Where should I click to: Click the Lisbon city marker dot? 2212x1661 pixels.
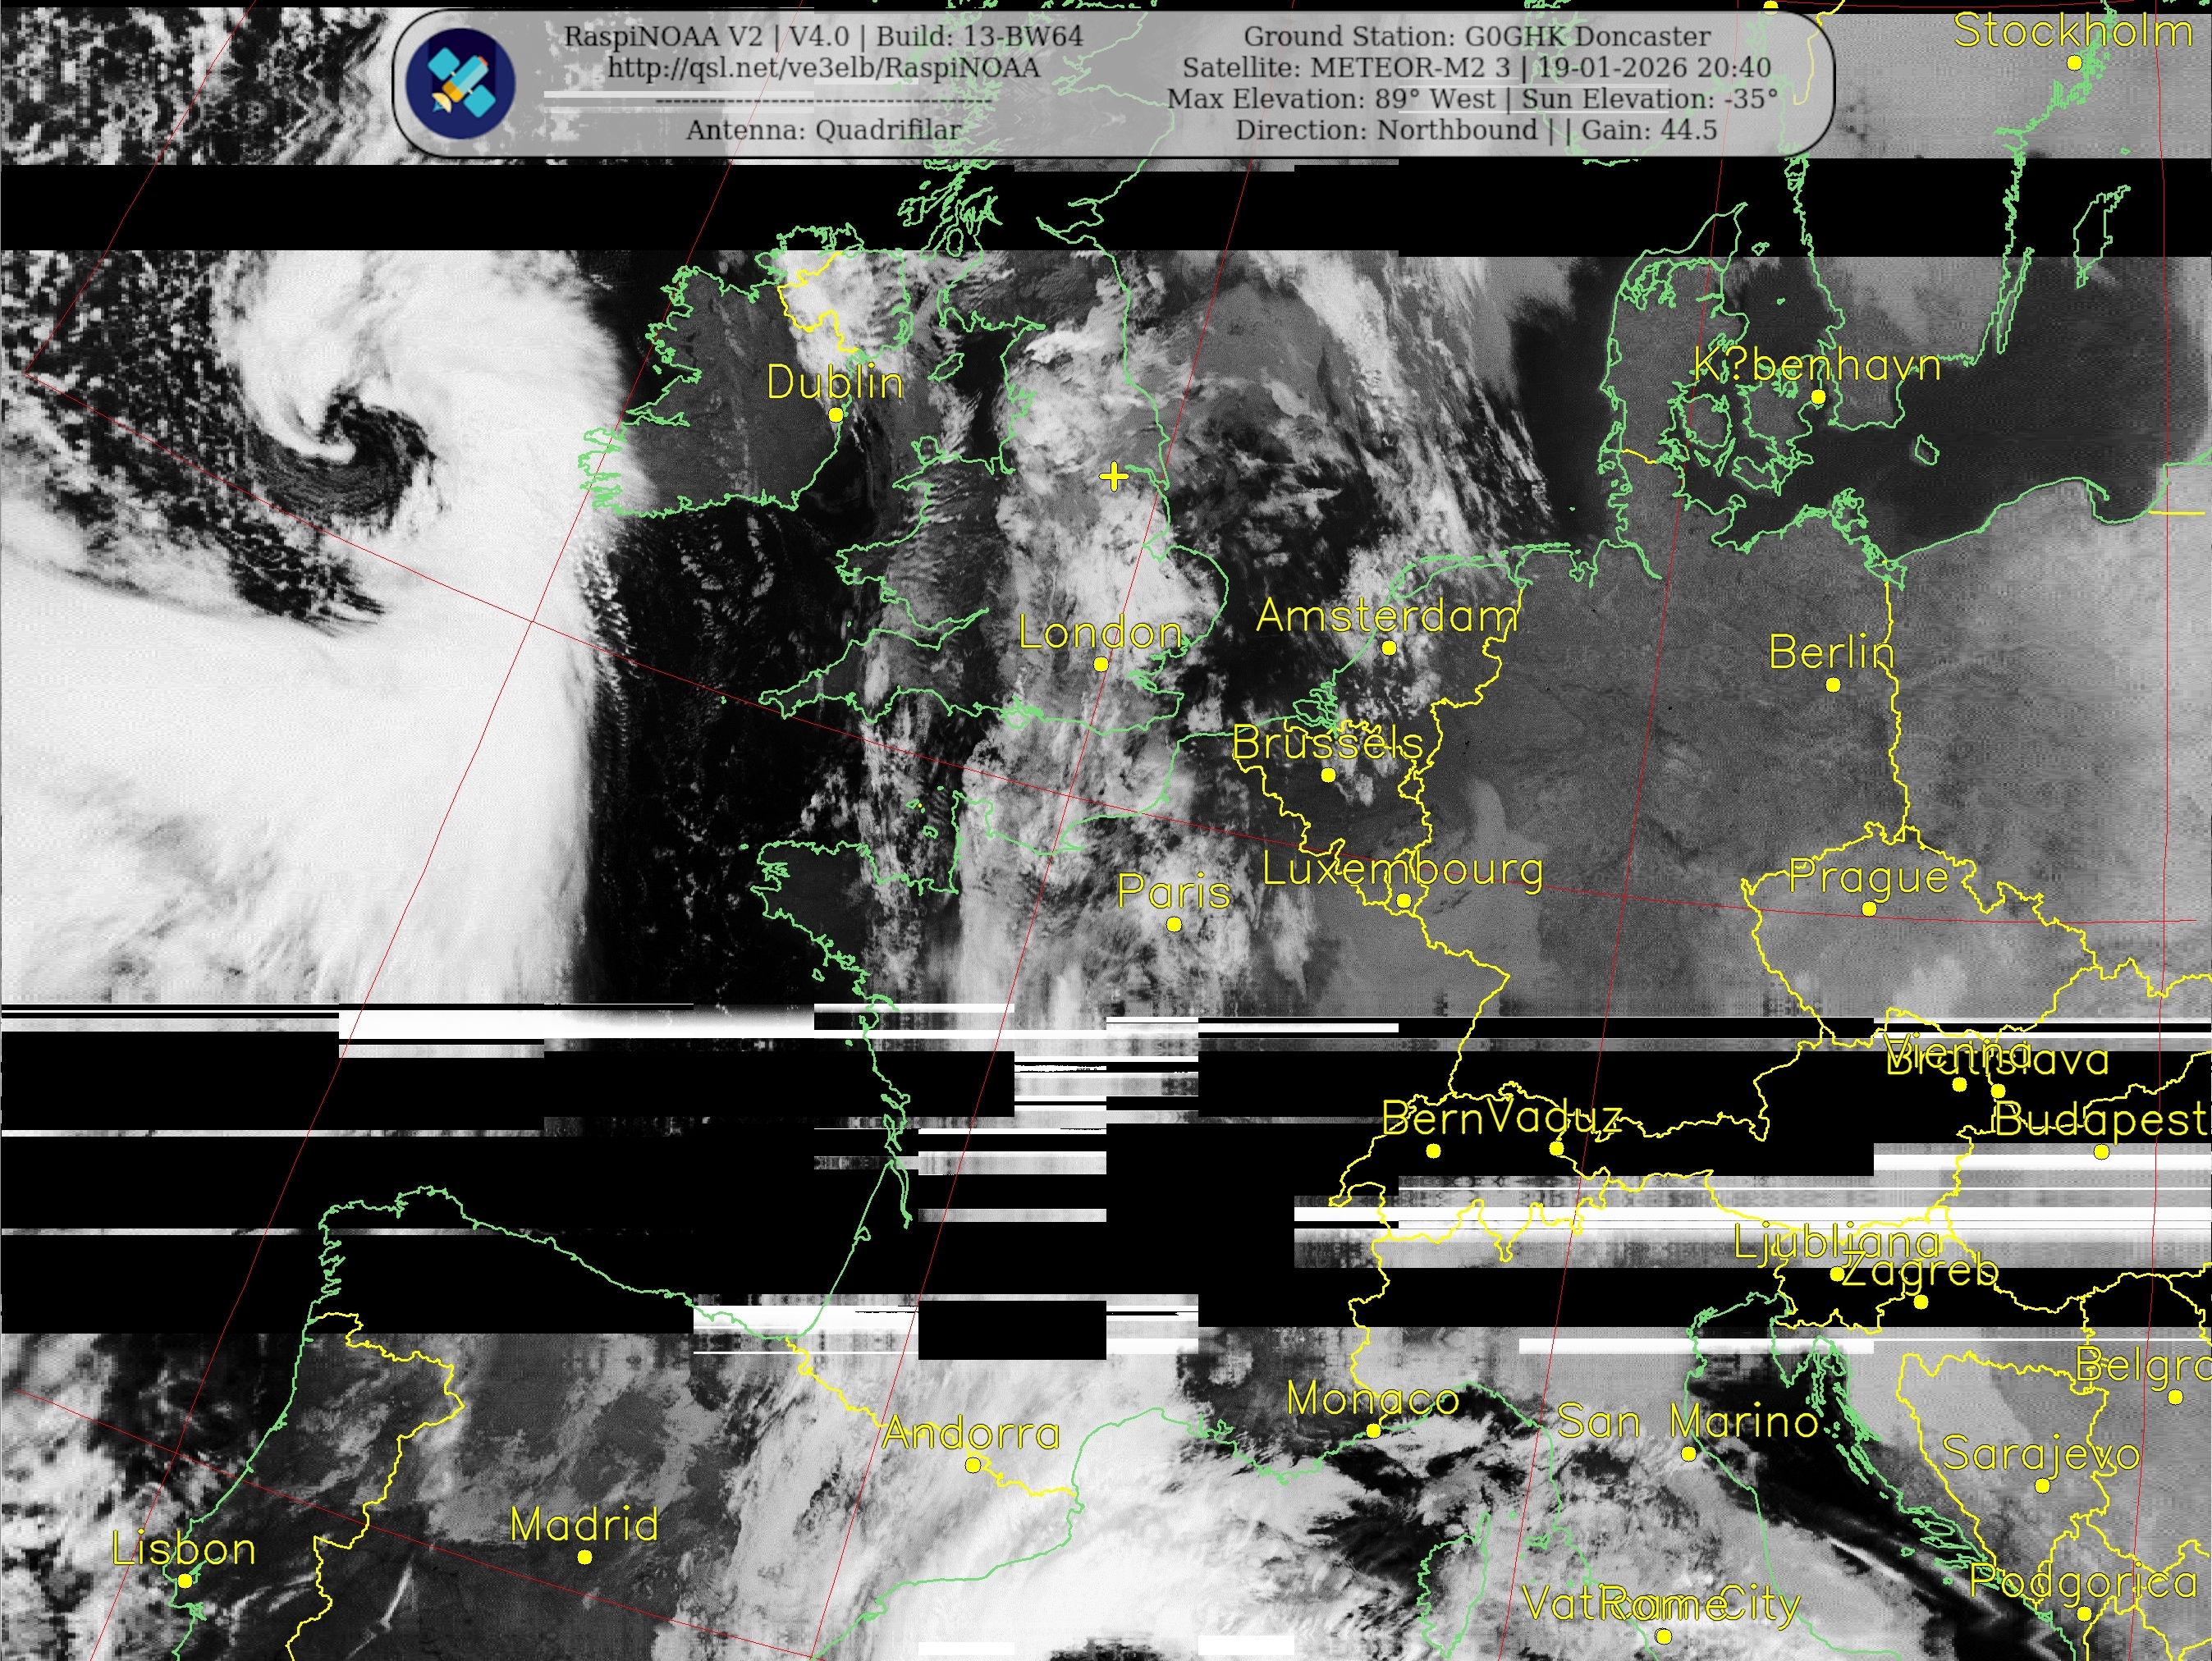(185, 1581)
